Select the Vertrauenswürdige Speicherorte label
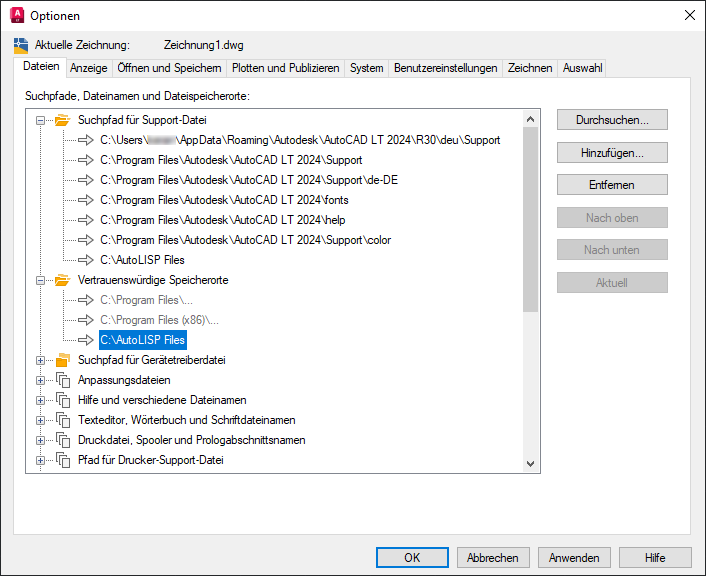The height and width of the screenshot is (576, 706). pos(153,280)
